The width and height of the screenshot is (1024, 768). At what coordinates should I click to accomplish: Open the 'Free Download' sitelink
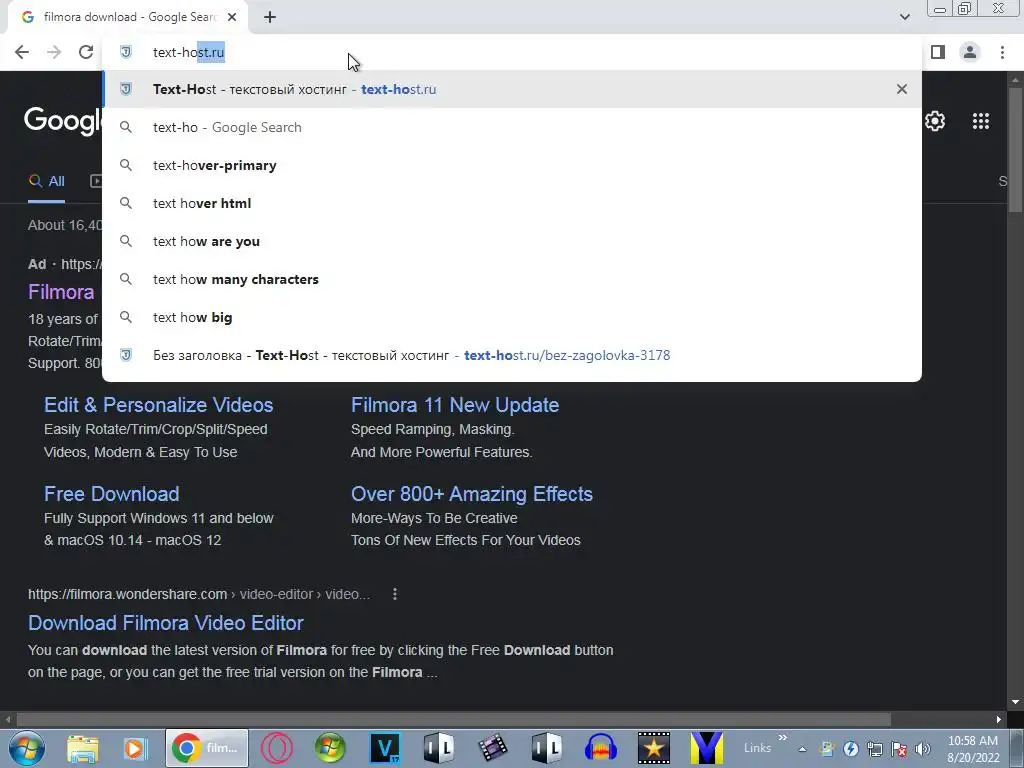112,494
